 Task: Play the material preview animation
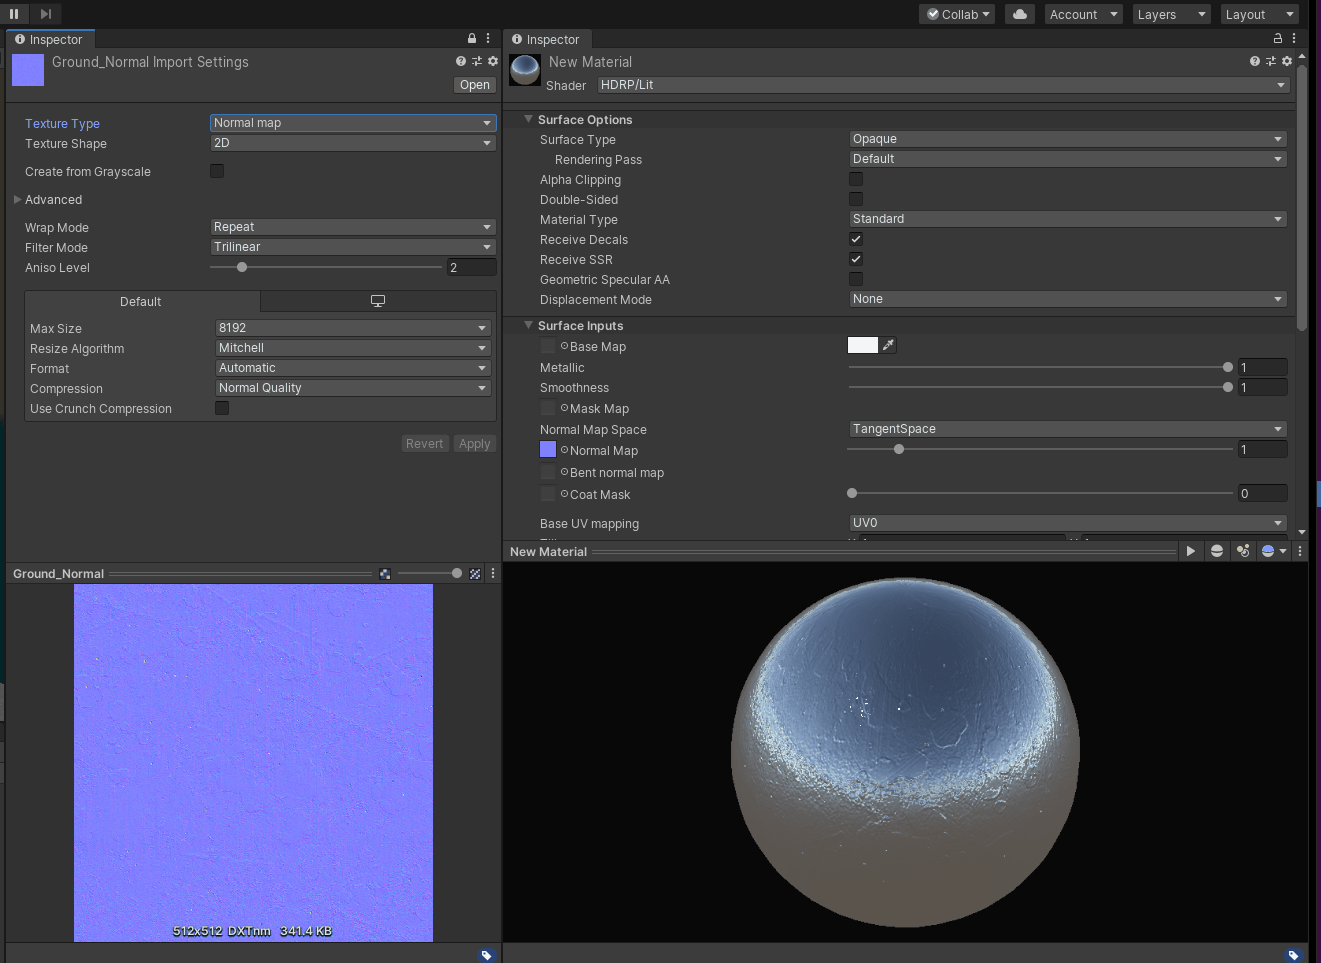click(1190, 550)
